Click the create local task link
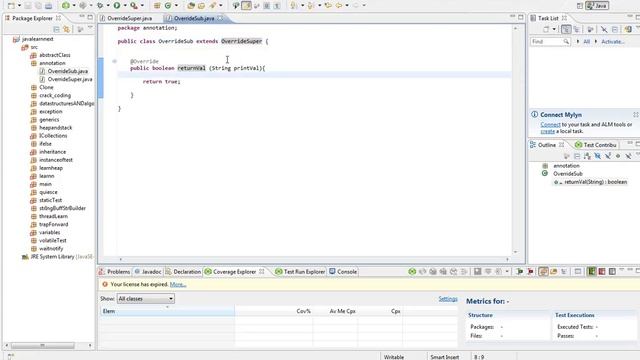640x360 pixels. [547, 131]
